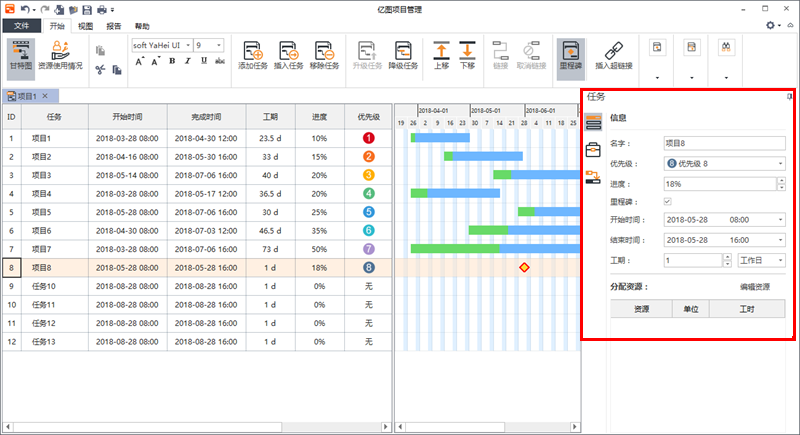
Task: Expand dropdown arrow under the binoculars icon
Action: pyautogui.click(x=726, y=78)
